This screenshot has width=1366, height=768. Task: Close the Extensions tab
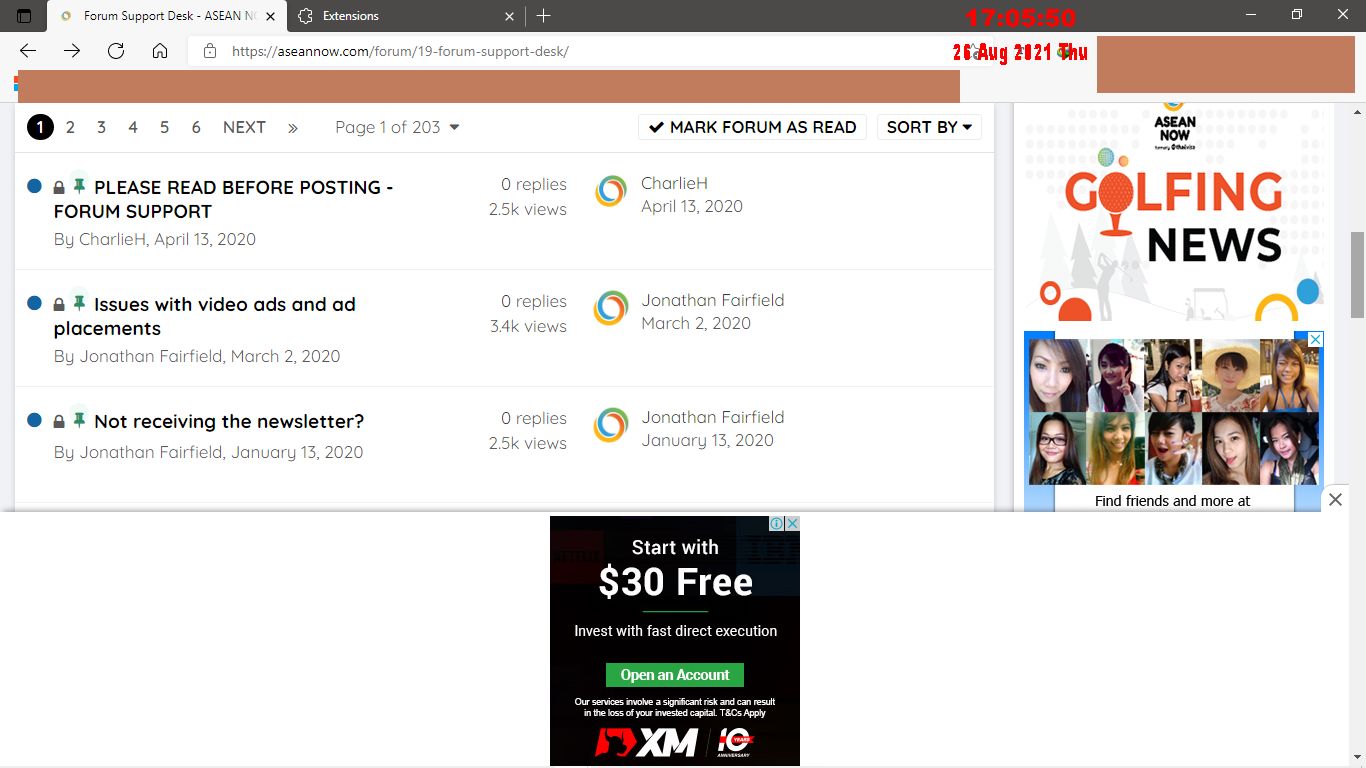[509, 16]
